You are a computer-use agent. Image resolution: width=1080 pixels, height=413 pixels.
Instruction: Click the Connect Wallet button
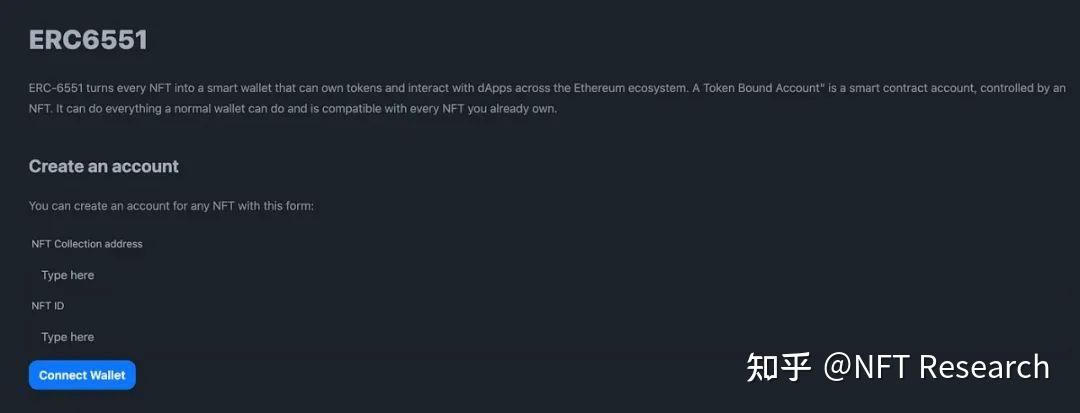(82, 375)
